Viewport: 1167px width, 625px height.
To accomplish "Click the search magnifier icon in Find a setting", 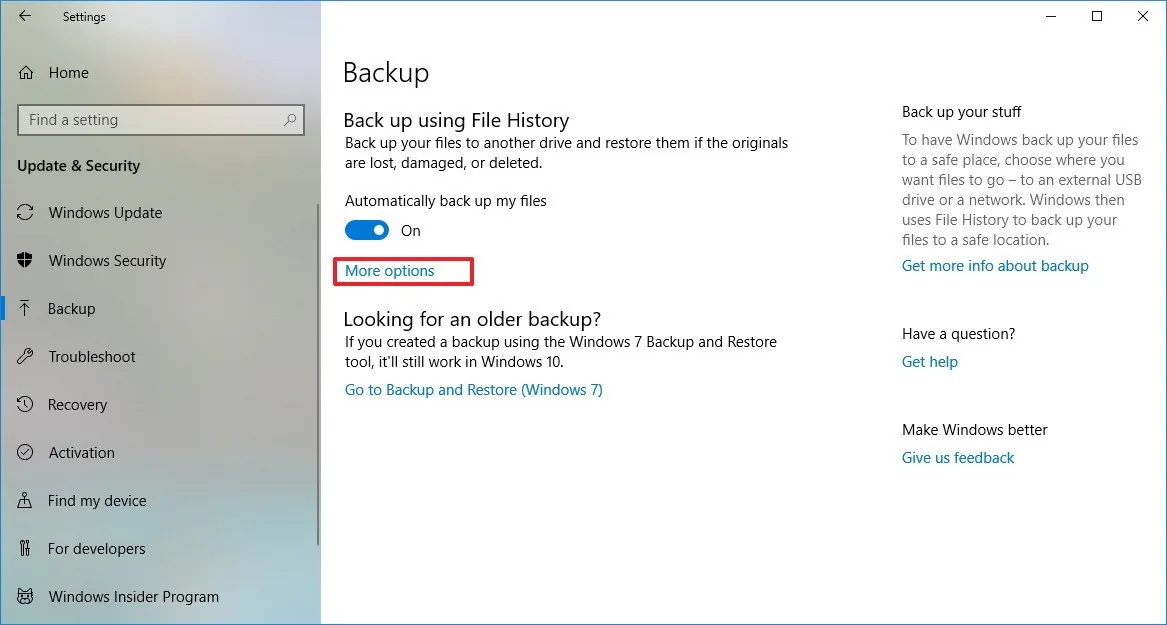I will coord(290,119).
